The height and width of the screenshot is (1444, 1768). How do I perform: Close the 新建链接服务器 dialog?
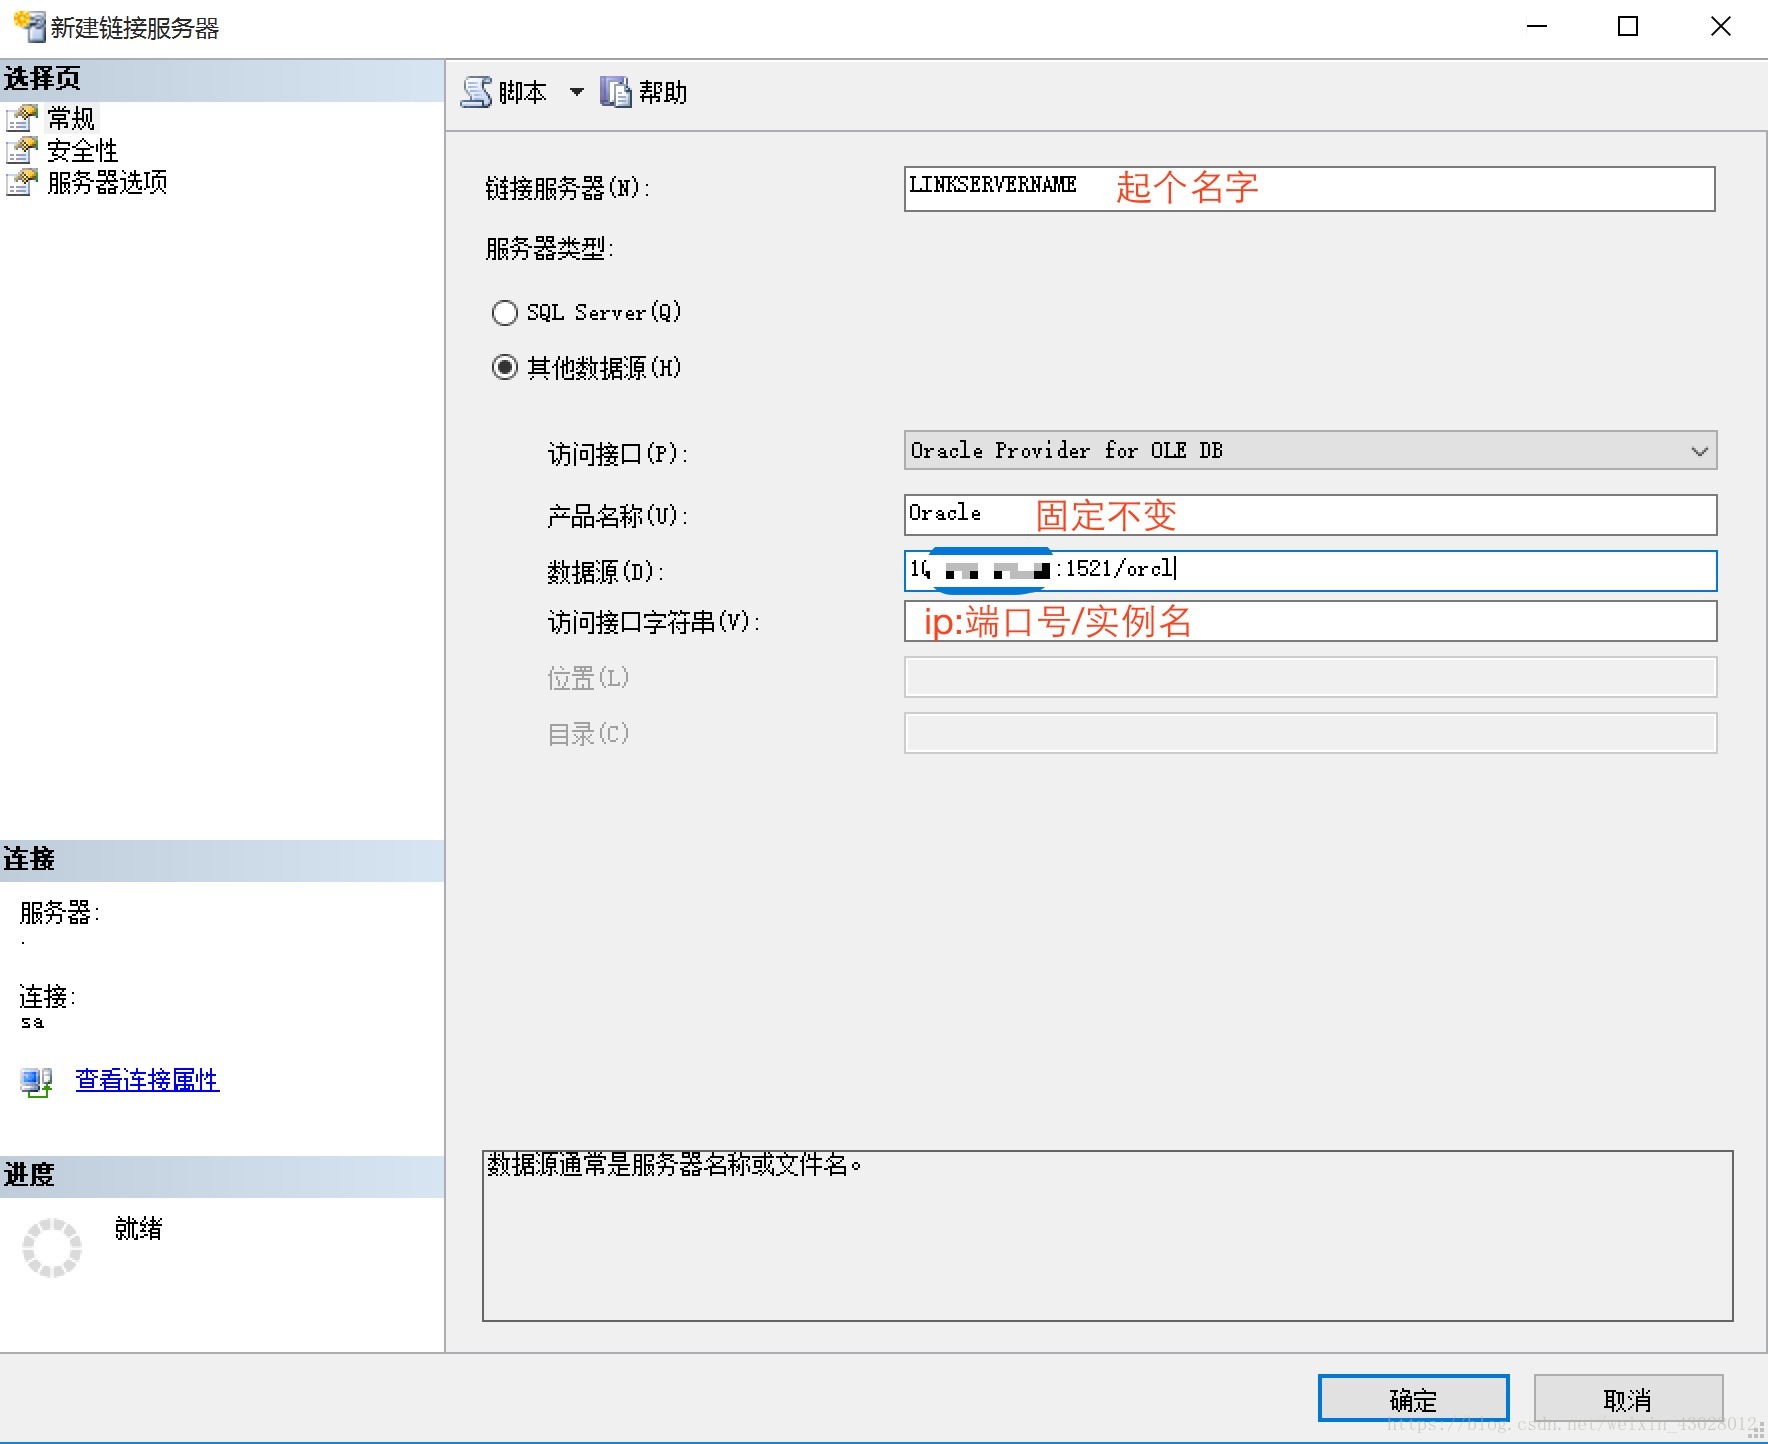(1720, 27)
